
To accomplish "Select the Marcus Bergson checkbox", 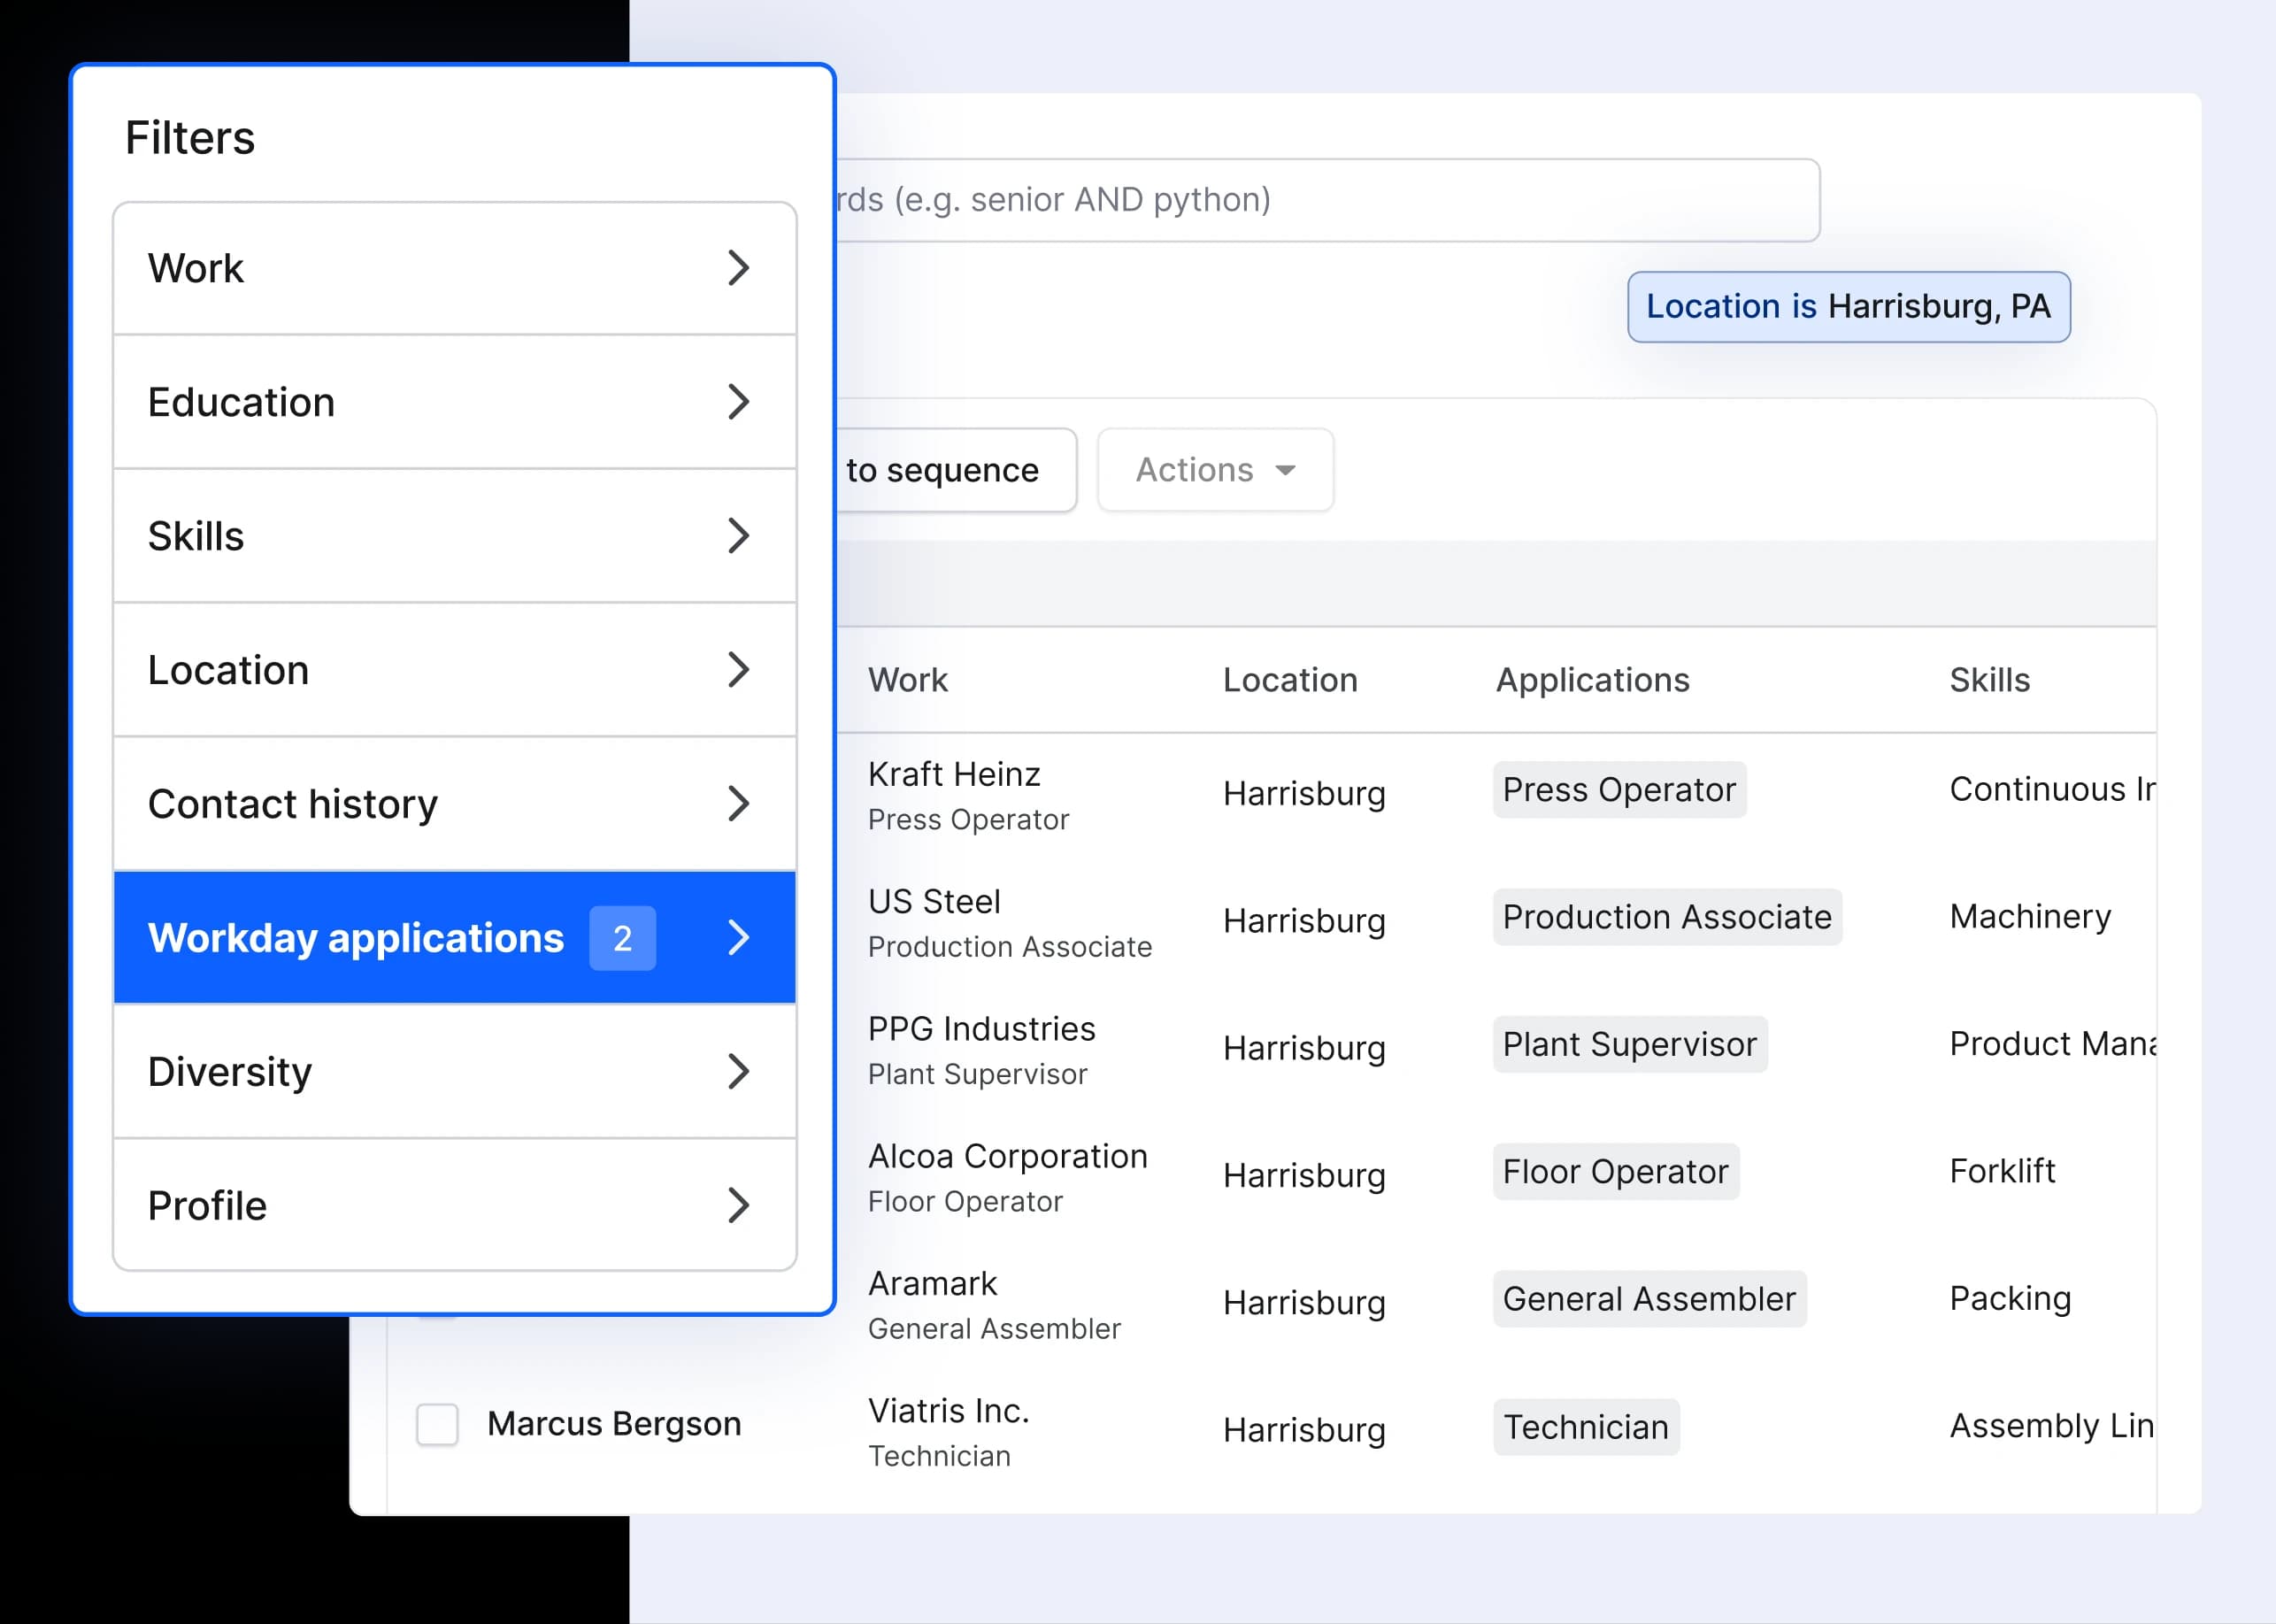I will pos(437,1424).
